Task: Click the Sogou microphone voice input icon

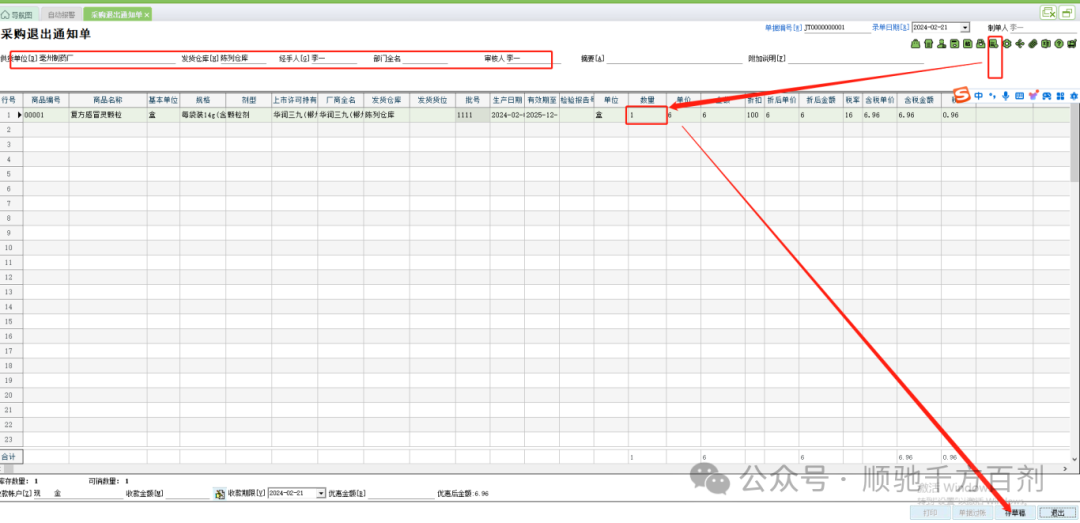Action: (x=1006, y=96)
